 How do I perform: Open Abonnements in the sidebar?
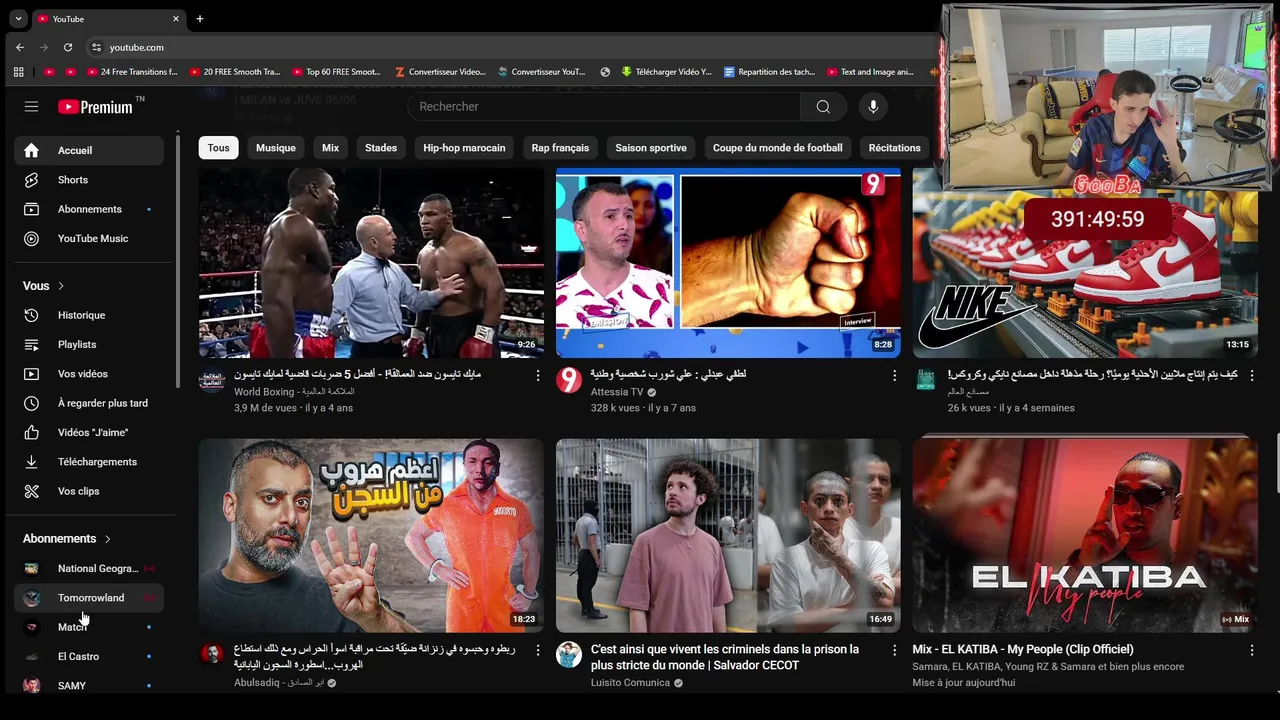[89, 209]
